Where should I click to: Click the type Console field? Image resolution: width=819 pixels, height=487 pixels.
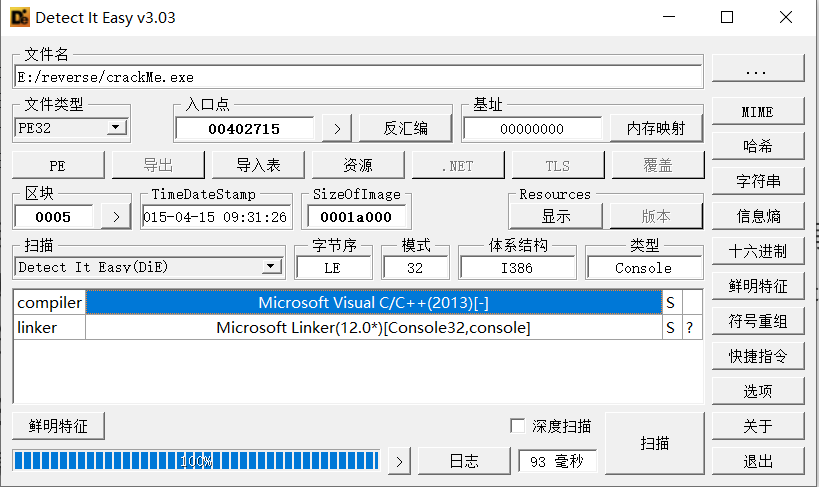click(644, 268)
